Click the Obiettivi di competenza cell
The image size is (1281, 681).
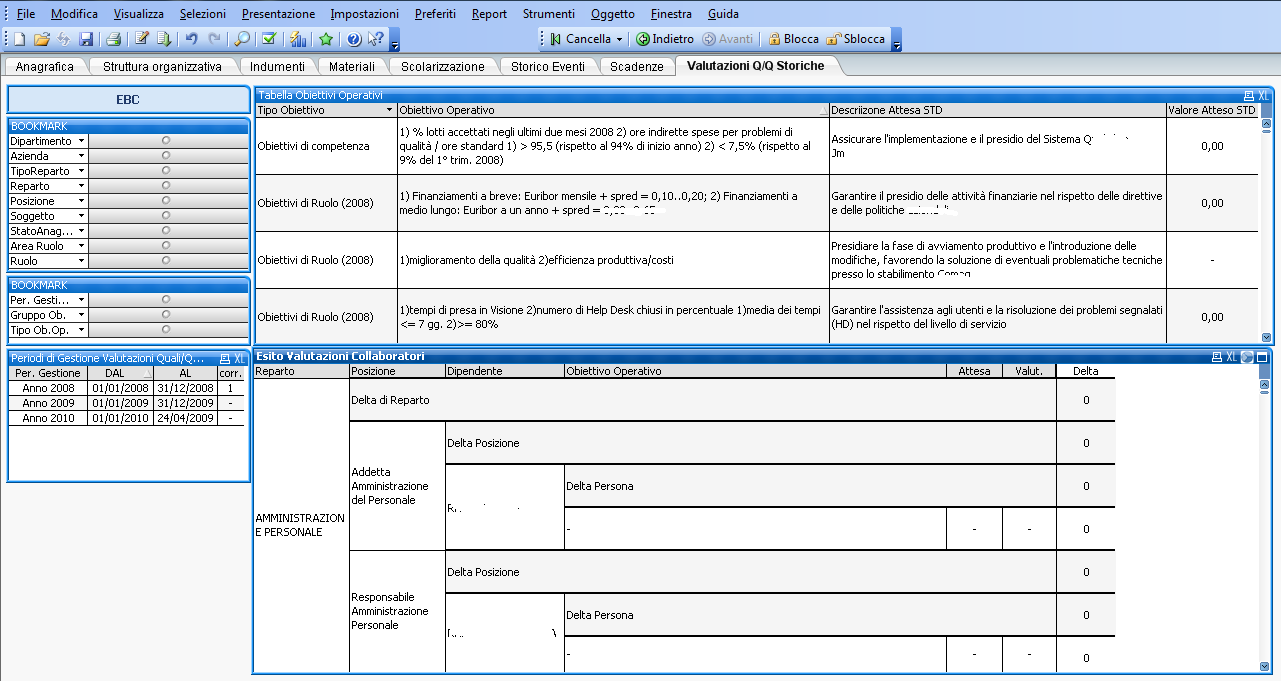click(326, 146)
